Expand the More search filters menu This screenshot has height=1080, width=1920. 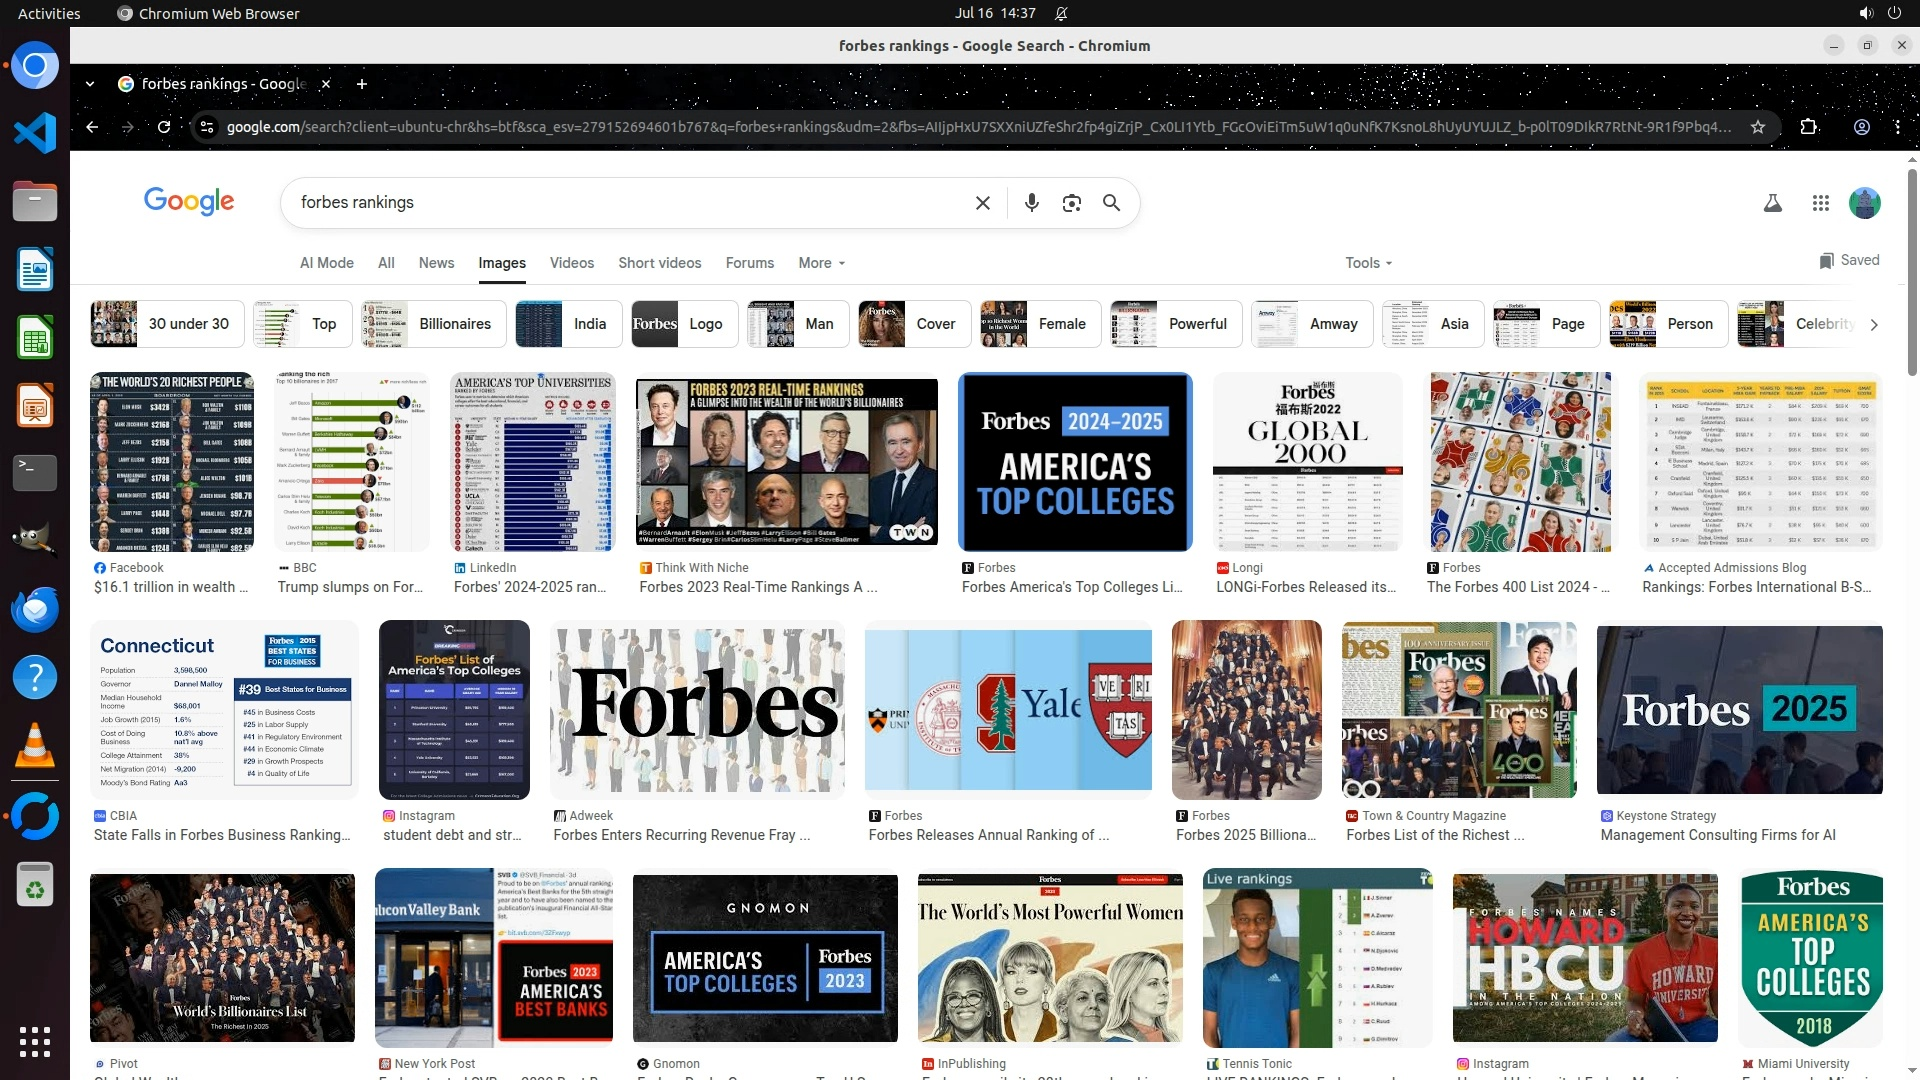821,263
